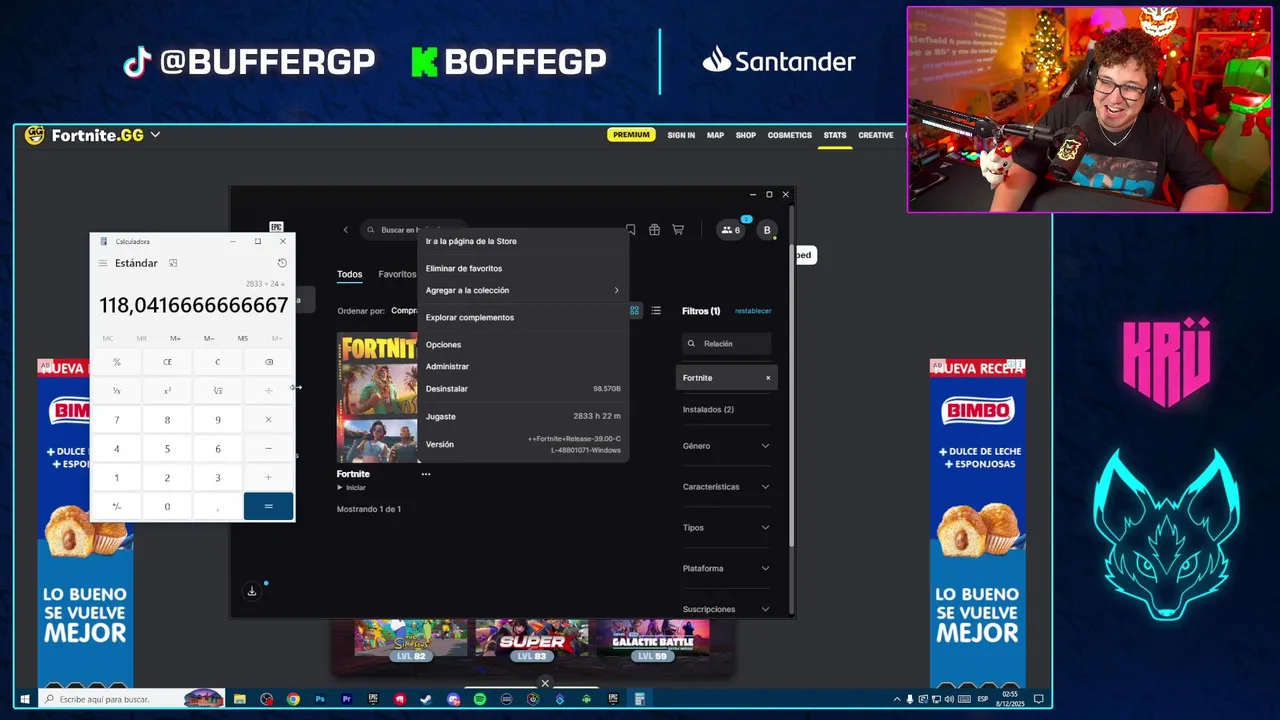Expand the Género filter section
This screenshot has height=720, width=1280.
[726, 446]
